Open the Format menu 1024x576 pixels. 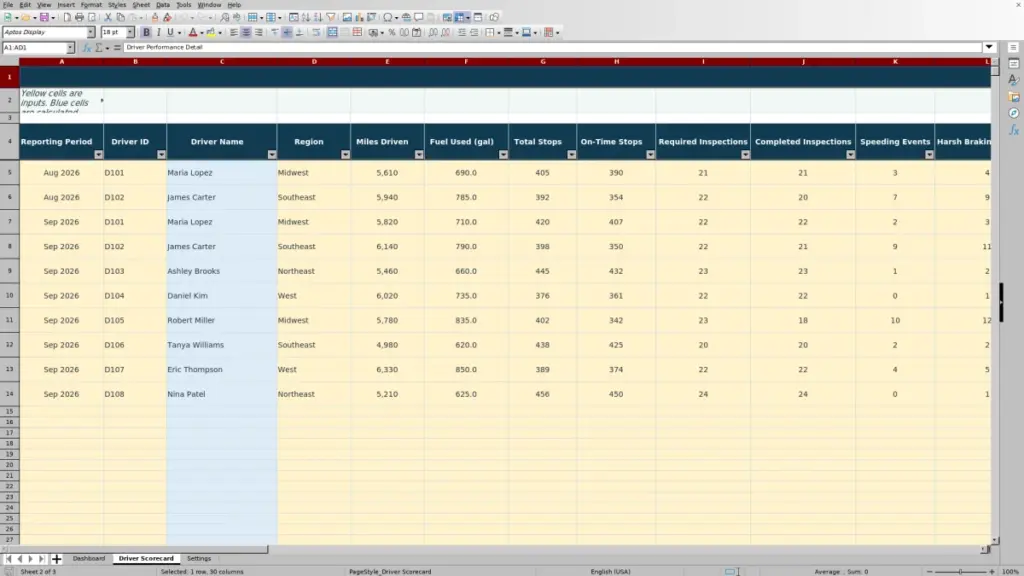click(91, 5)
